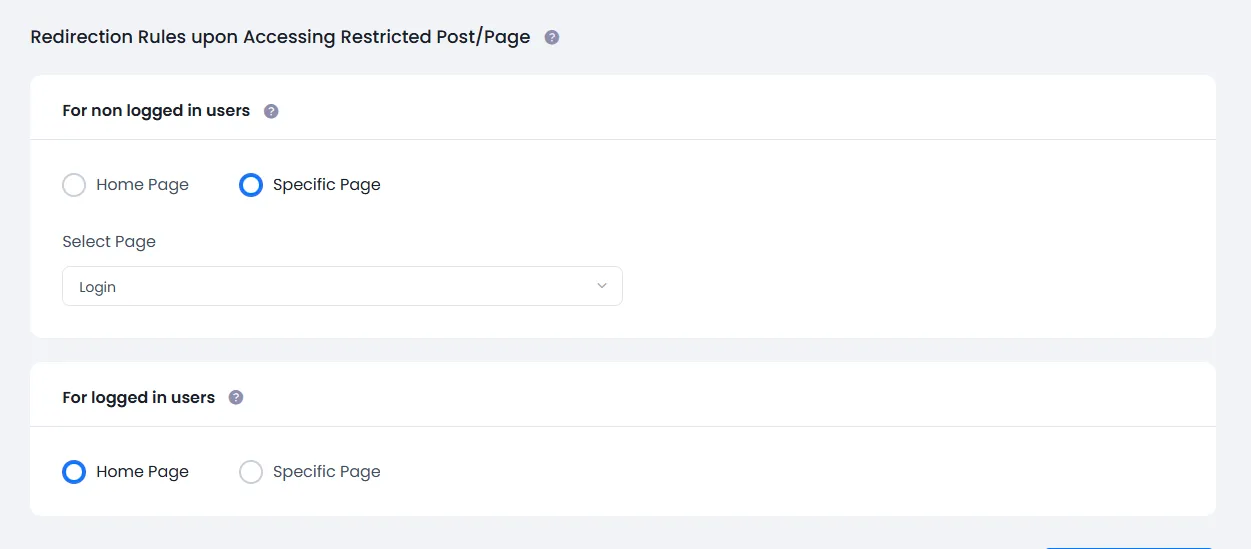Image resolution: width=1251 pixels, height=549 pixels.
Task: Select Home Page radio for logged in users
Action: (x=74, y=472)
